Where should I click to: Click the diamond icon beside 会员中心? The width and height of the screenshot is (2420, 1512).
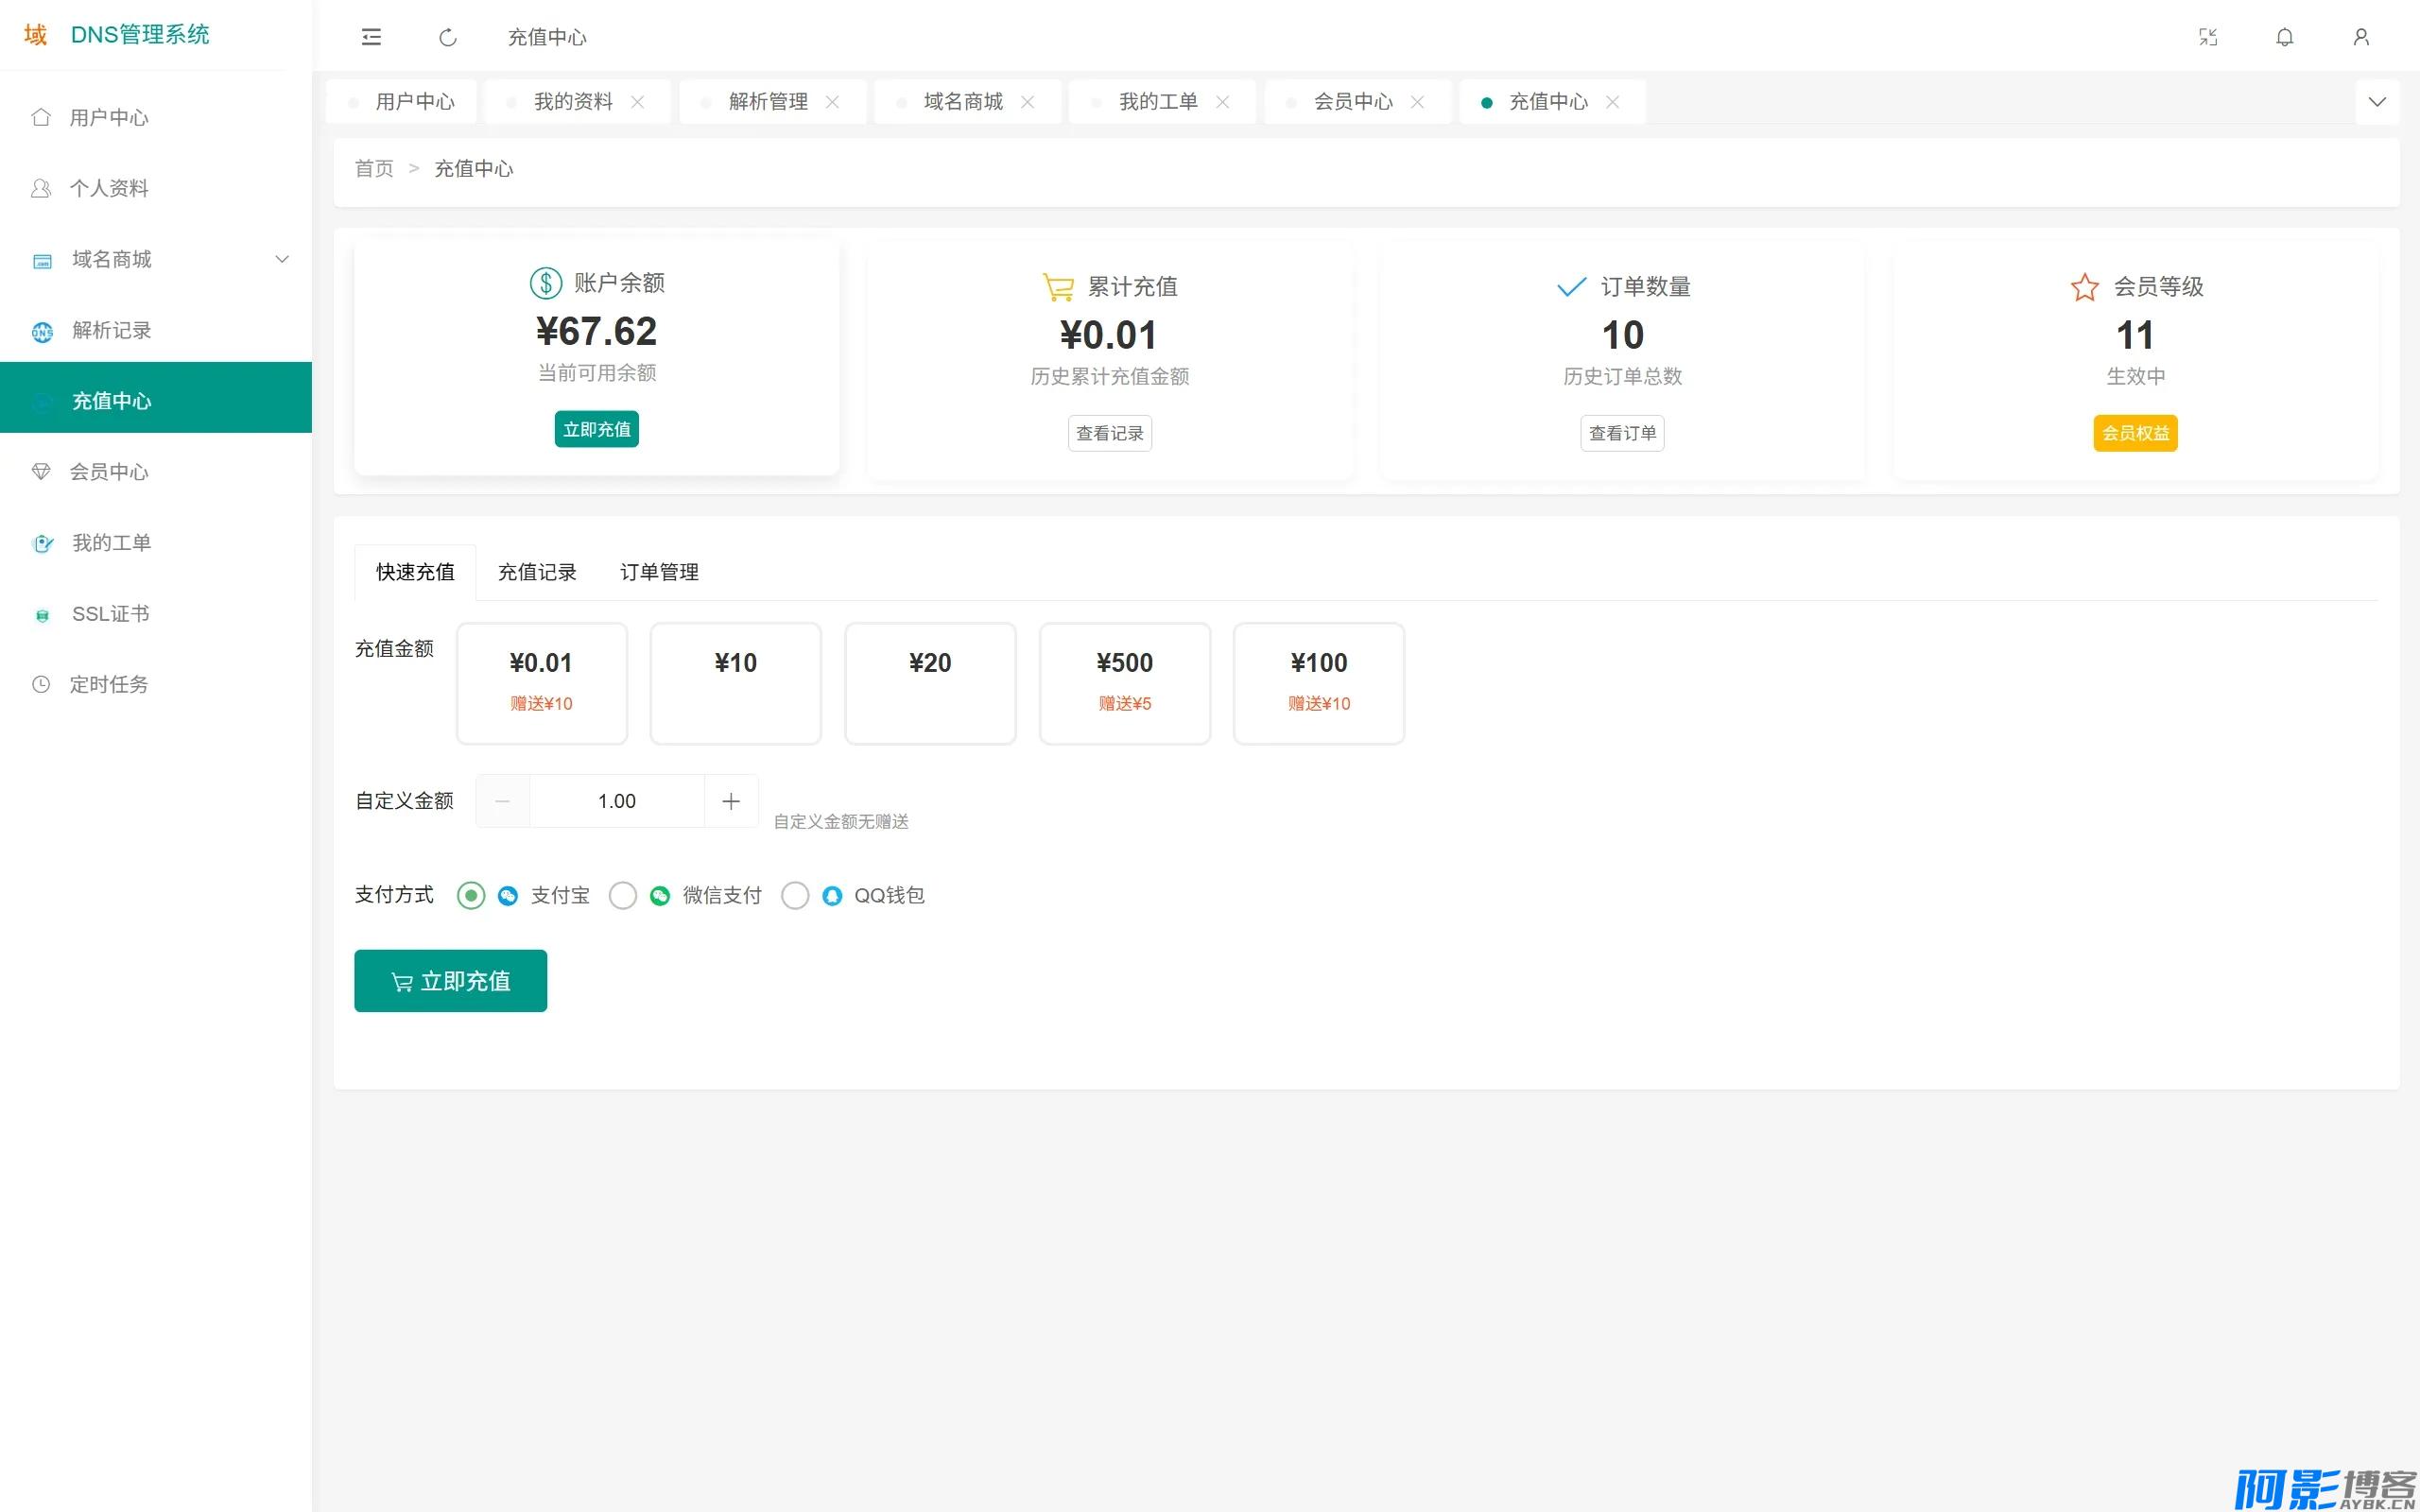pyautogui.click(x=41, y=471)
